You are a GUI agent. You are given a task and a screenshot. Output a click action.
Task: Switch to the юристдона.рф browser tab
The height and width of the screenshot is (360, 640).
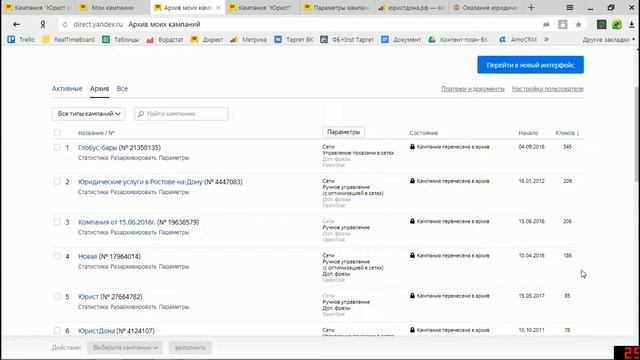coord(411,7)
